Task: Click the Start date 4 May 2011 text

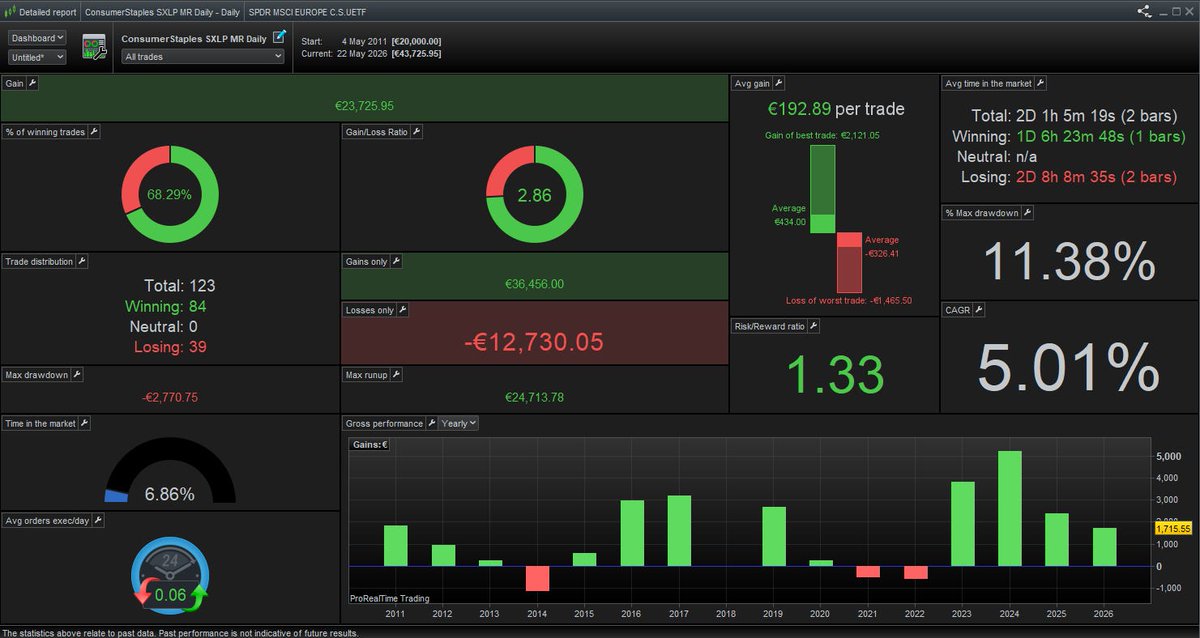Action: [371, 41]
